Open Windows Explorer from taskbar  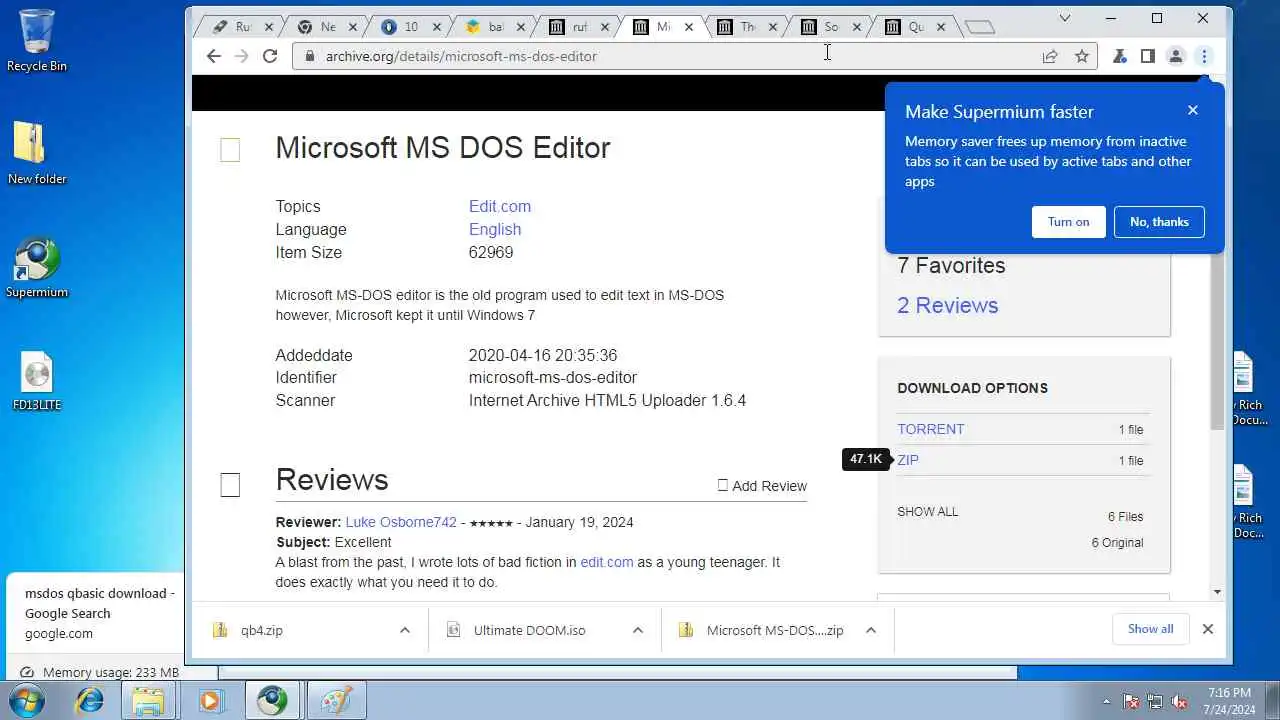148,700
